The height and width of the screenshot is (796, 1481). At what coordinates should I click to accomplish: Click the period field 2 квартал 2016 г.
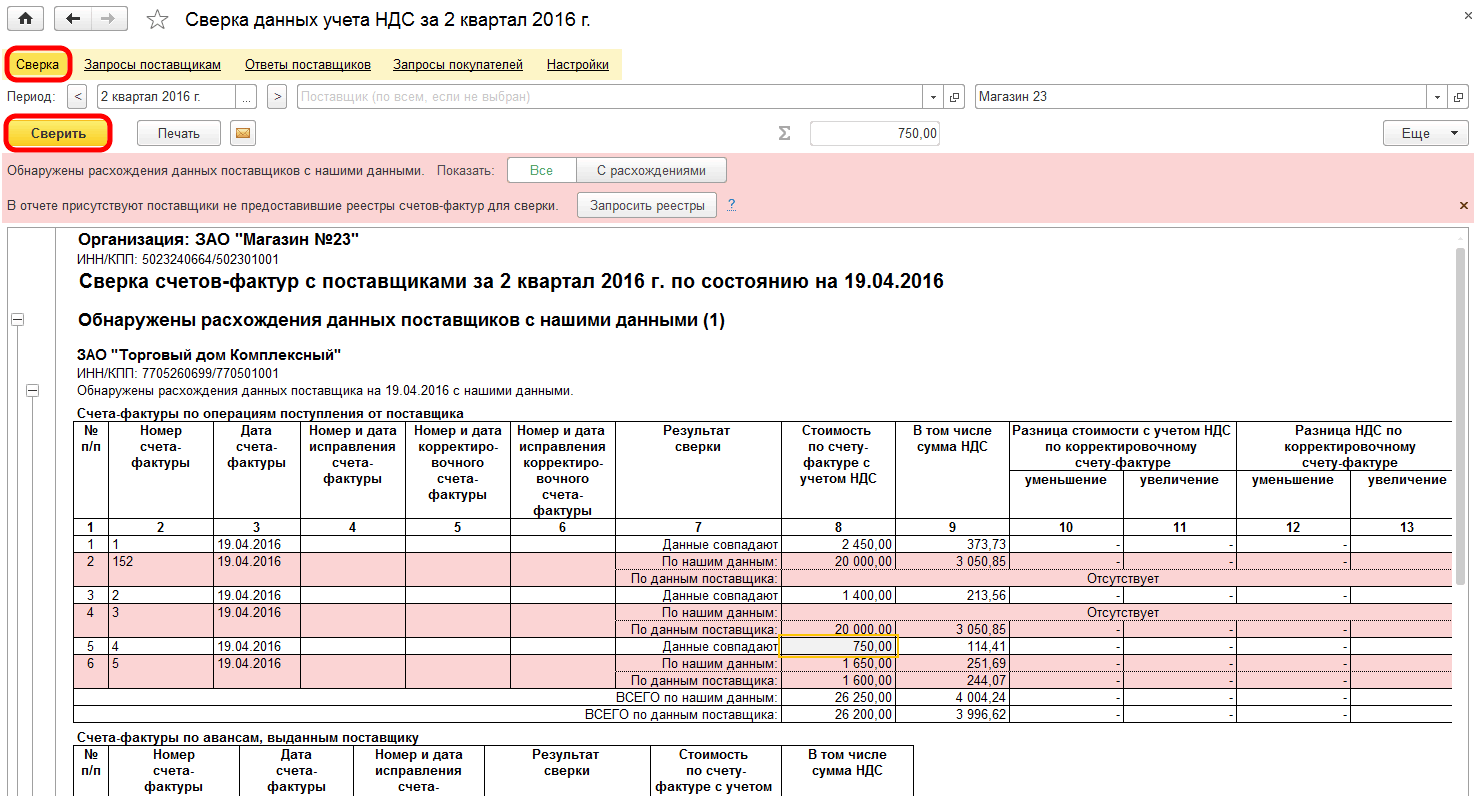pos(166,97)
